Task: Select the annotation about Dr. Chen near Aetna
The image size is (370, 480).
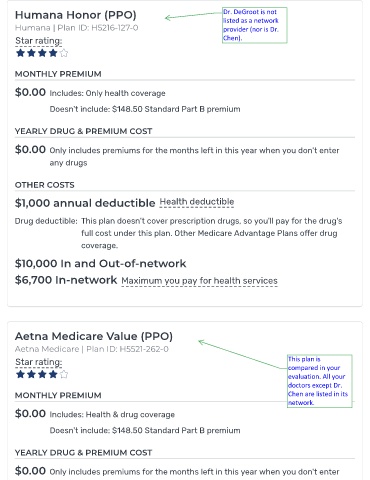Action: [x=320, y=381]
